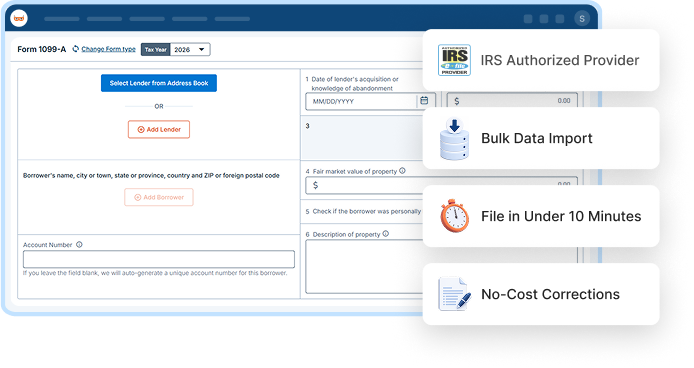Click the 'IRS Authorized Provider' text
694x368 pixels.
pos(560,60)
